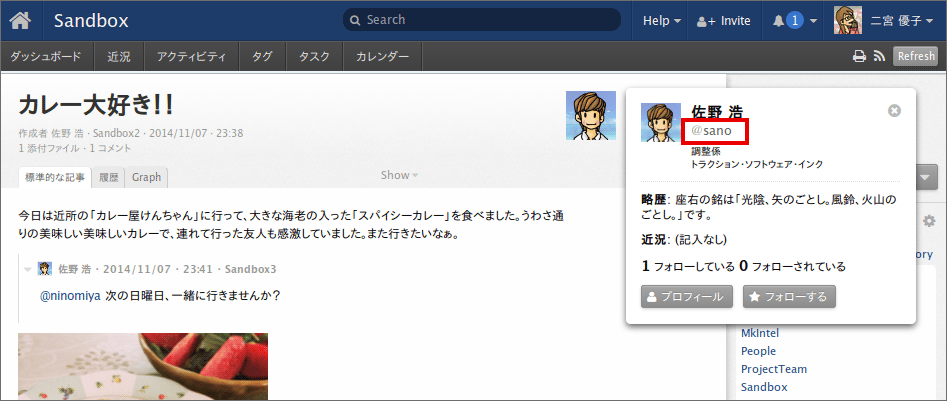Click the 1 添付ファイル・1 コメント line
947x401 pixels.
(x=75, y=148)
